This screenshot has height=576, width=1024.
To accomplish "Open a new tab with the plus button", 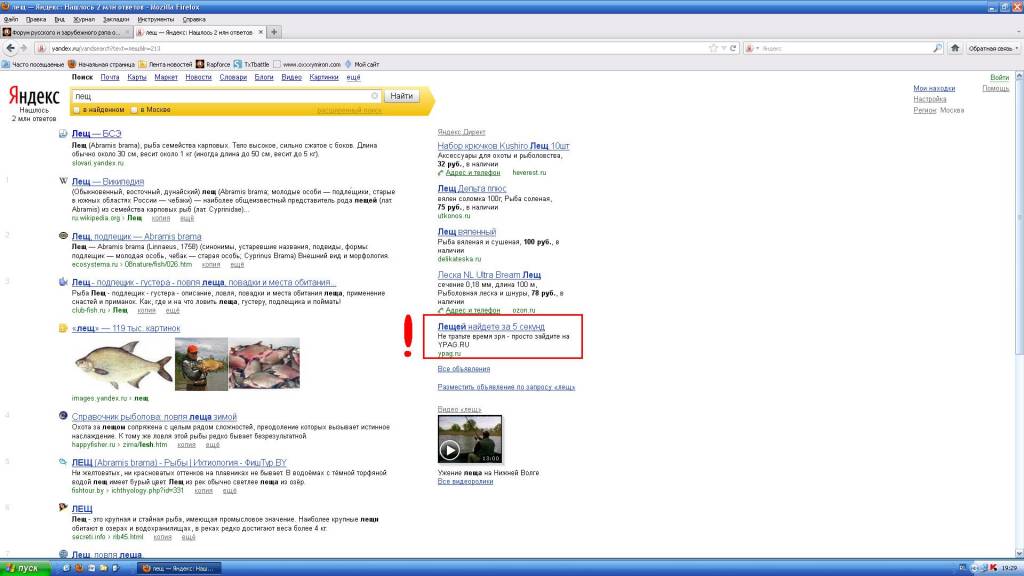I will tap(274, 32).
